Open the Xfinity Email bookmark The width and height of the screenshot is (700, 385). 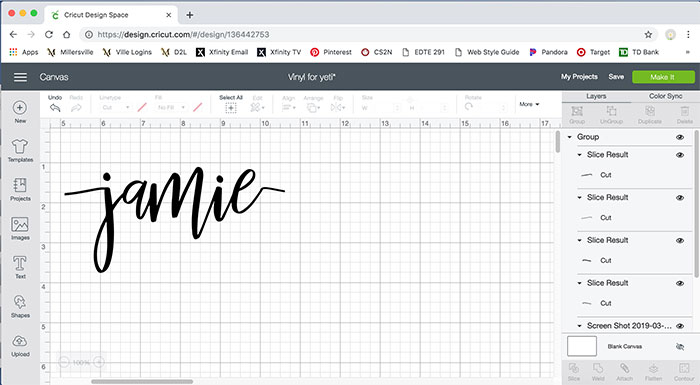pyautogui.click(x=222, y=52)
